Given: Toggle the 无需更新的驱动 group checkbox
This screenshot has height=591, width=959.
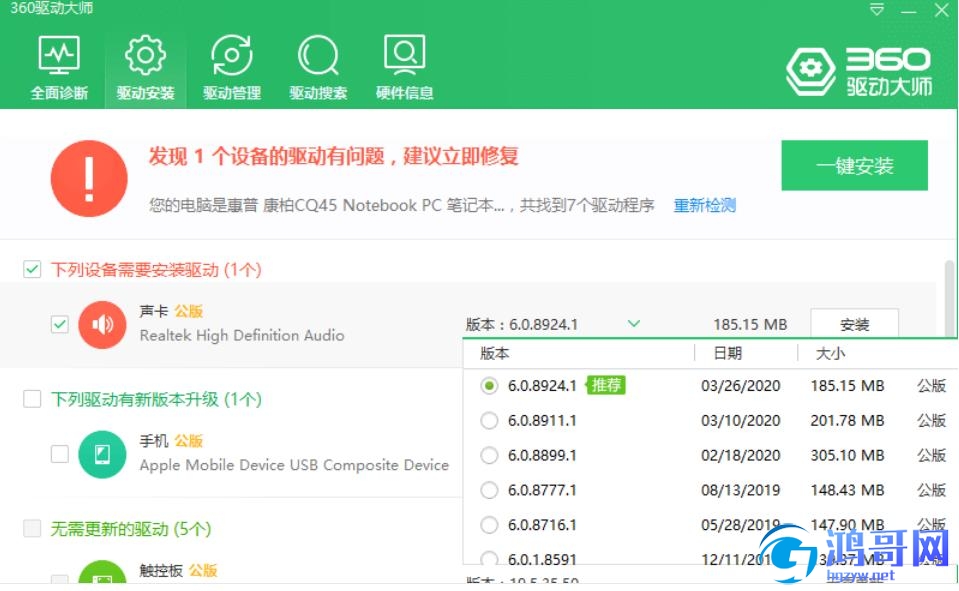Looking at the screenshot, I should pyautogui.click(x=32, y=528).
